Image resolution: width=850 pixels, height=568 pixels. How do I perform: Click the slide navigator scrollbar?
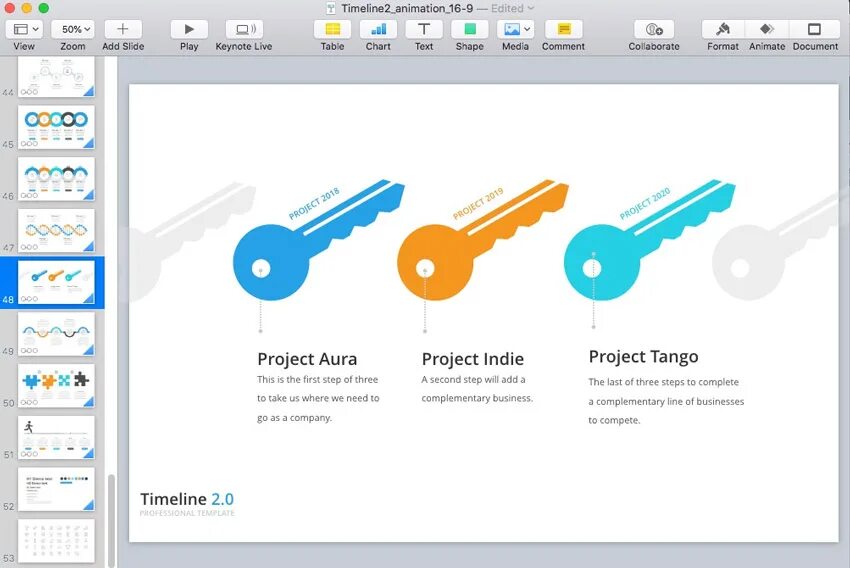(111, 520)
